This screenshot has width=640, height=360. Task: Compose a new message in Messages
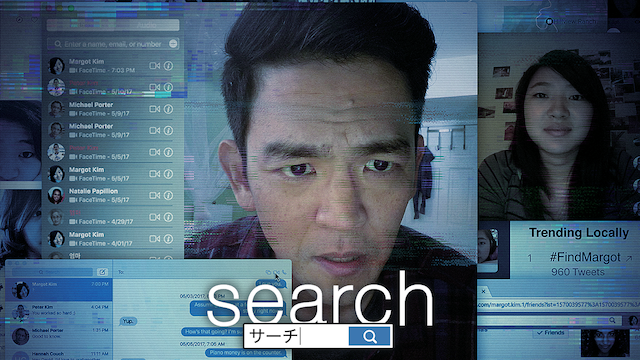tap(102, 272)
